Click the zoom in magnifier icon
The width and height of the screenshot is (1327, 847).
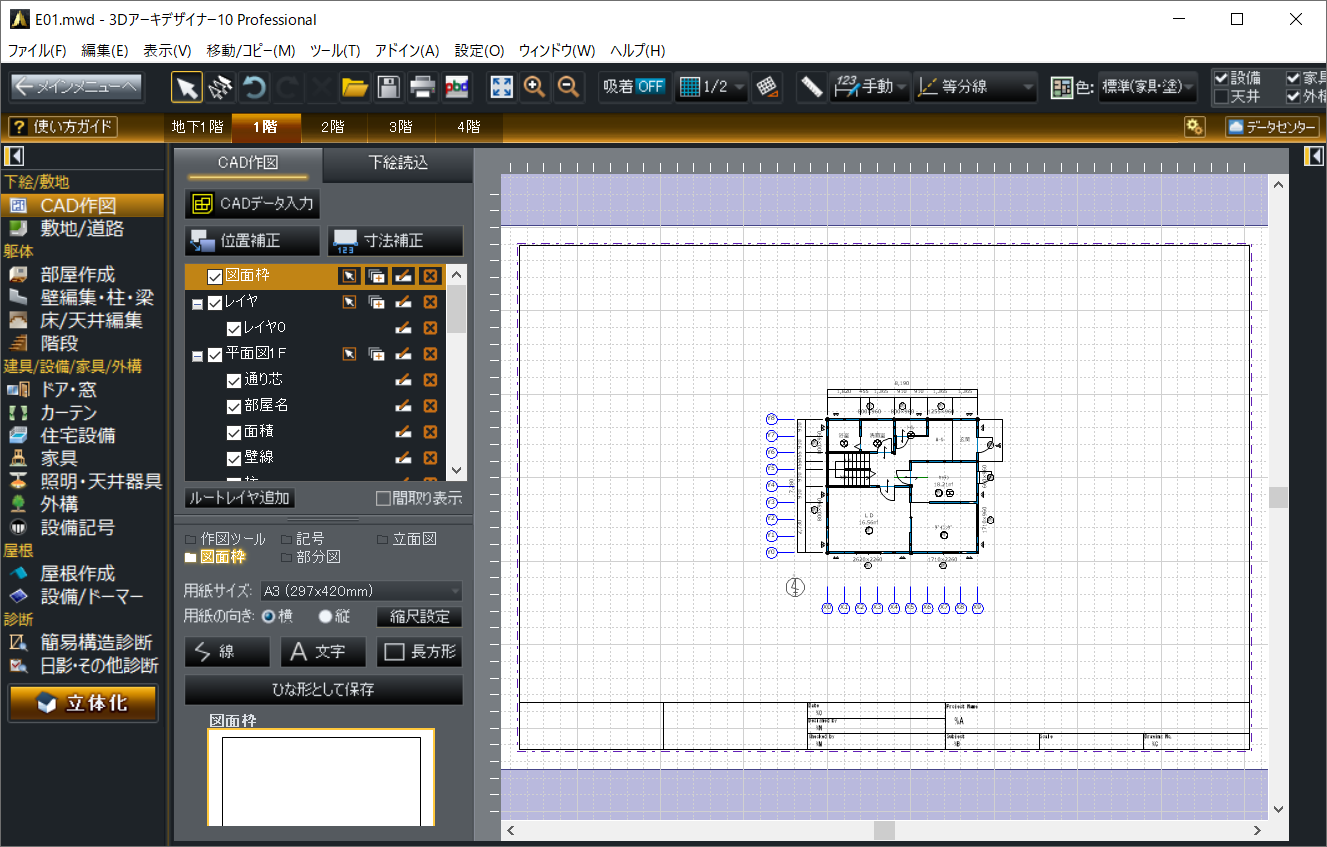(535, 87)
